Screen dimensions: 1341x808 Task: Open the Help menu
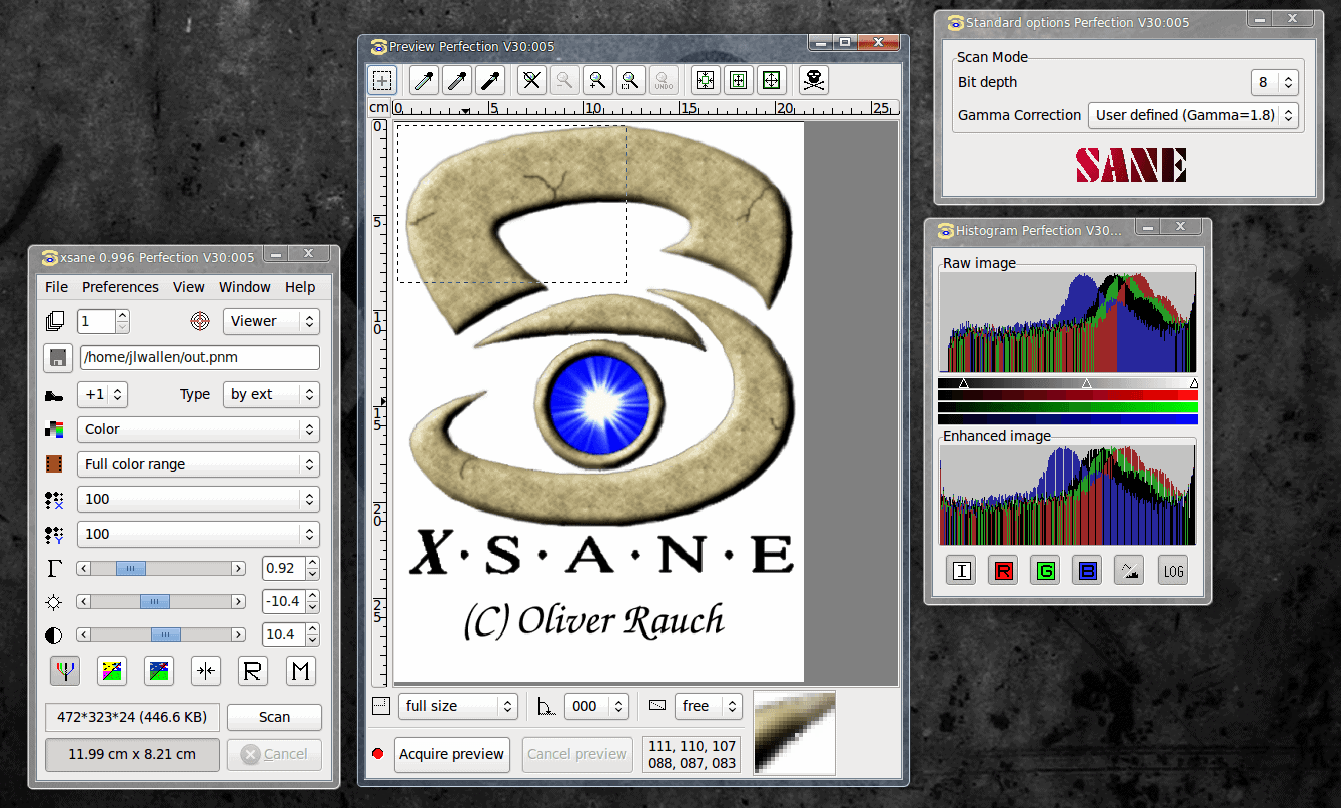tap(300, 287)
